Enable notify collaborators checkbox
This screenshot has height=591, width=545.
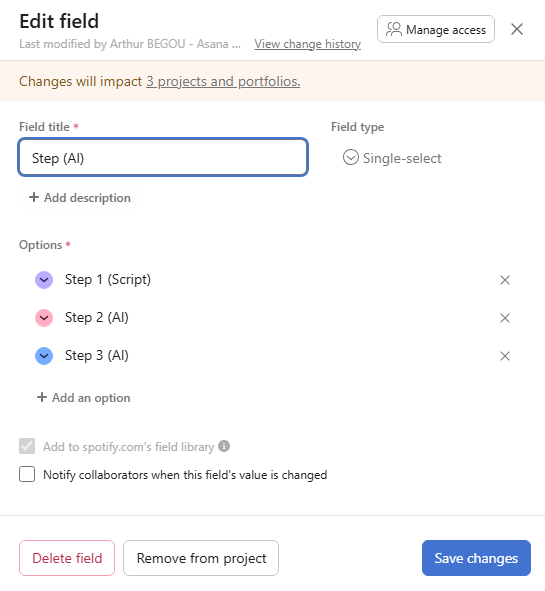[x=27, y=474]
